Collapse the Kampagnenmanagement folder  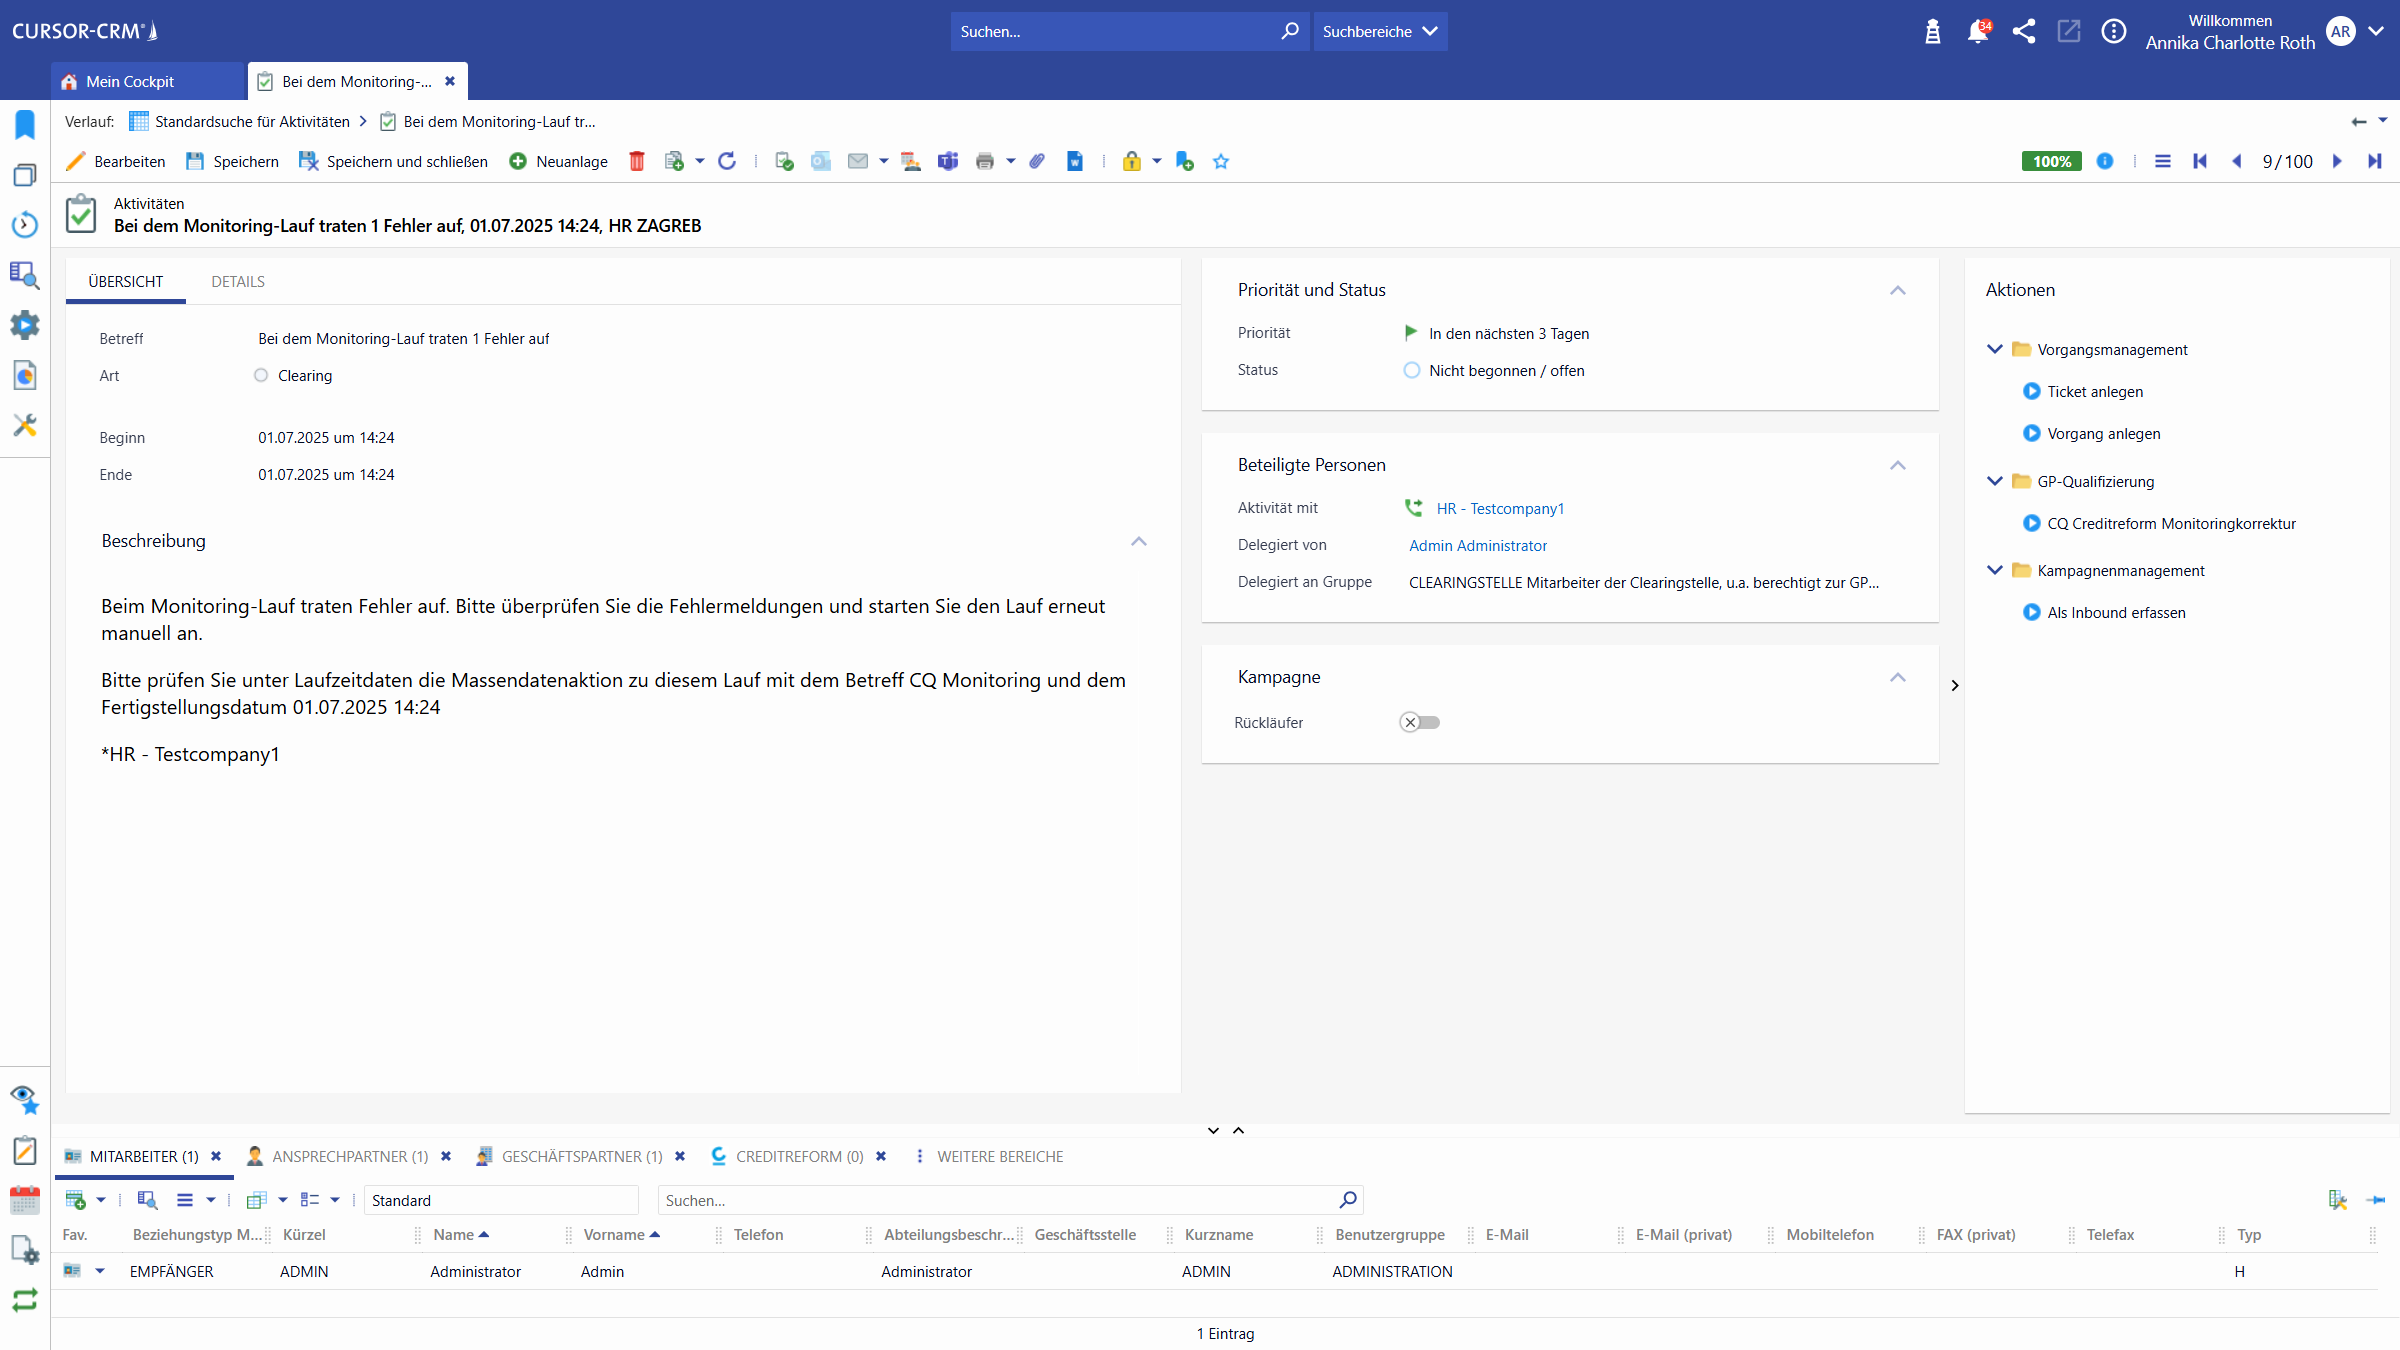click(1995, 570)
